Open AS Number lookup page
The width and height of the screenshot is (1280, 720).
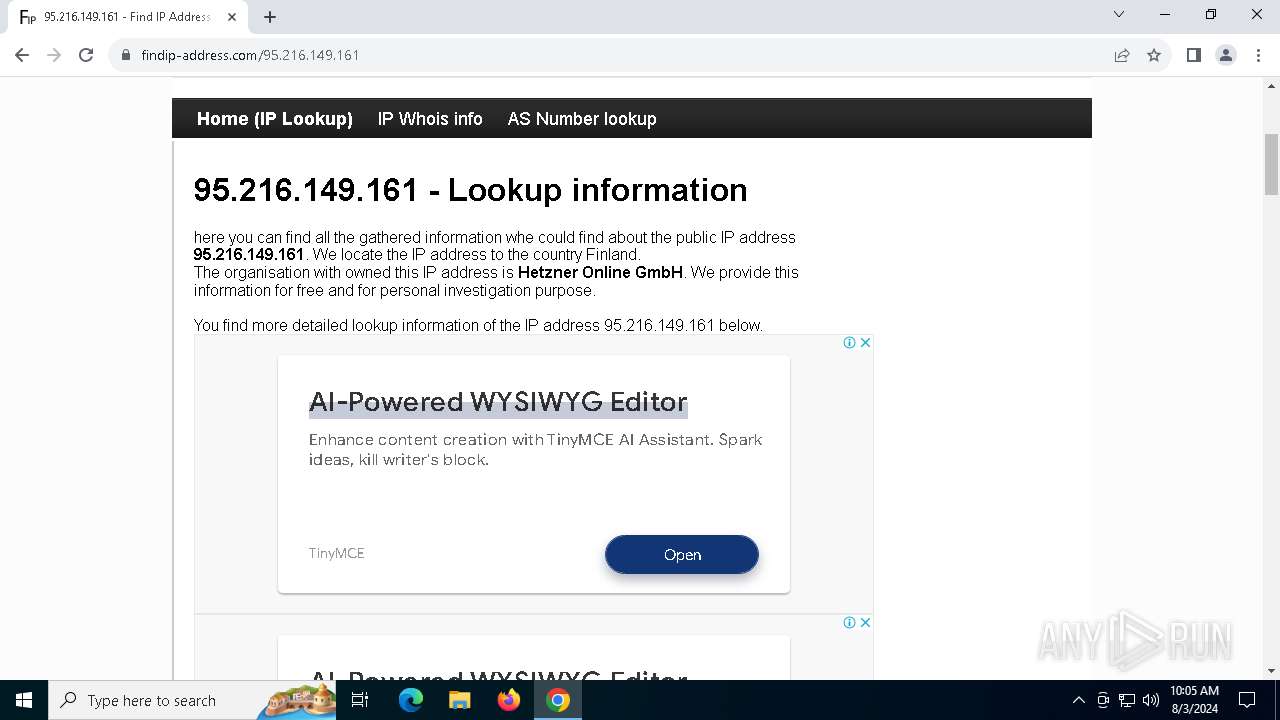[582, 119]
